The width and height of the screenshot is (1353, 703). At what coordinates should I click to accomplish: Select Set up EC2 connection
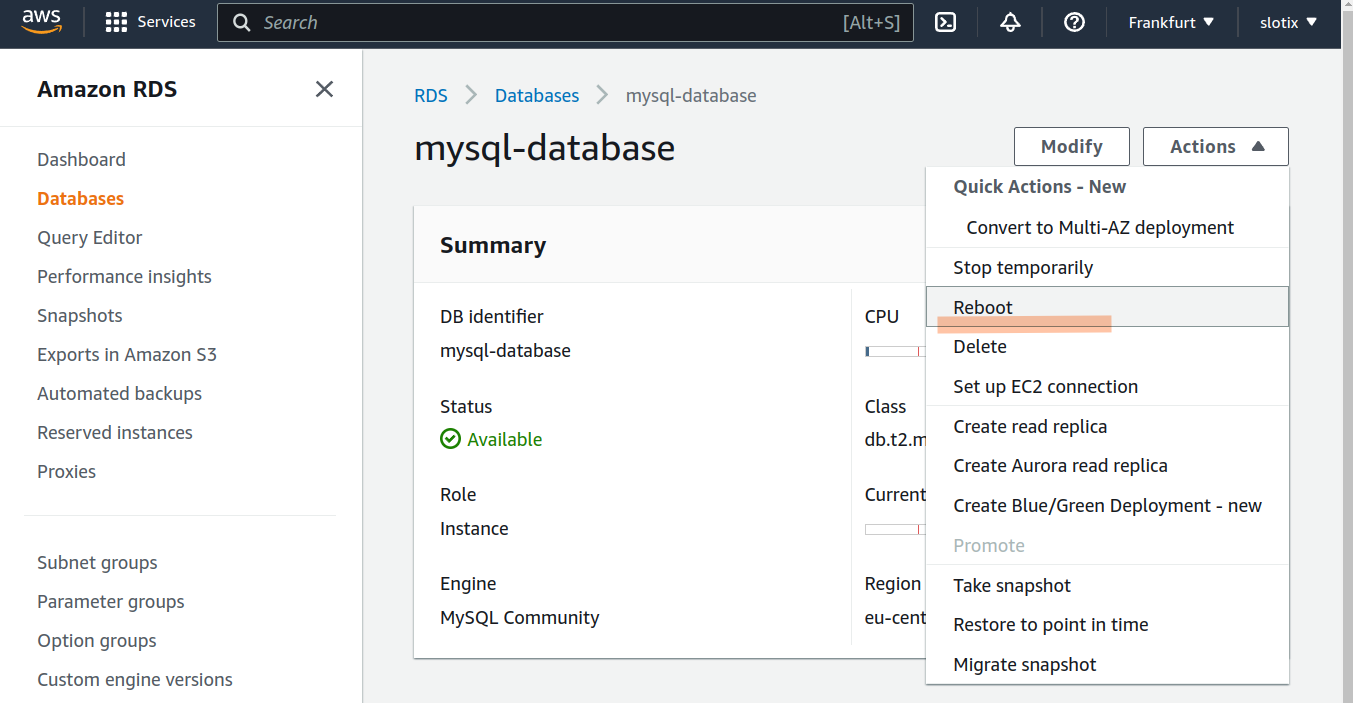1107,386
